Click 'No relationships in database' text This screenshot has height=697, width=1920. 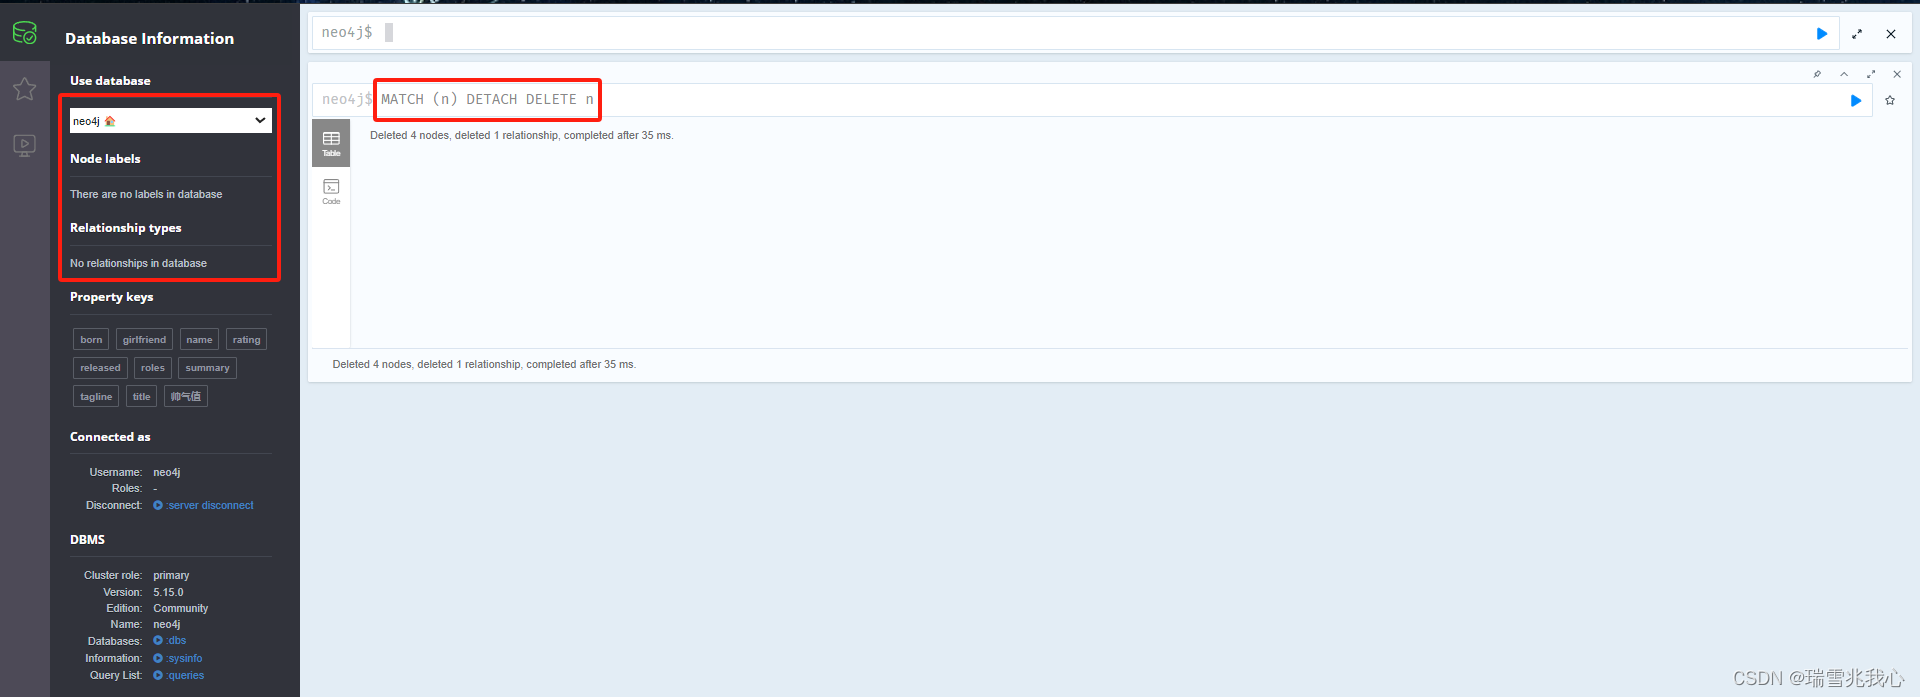point(138,264)
